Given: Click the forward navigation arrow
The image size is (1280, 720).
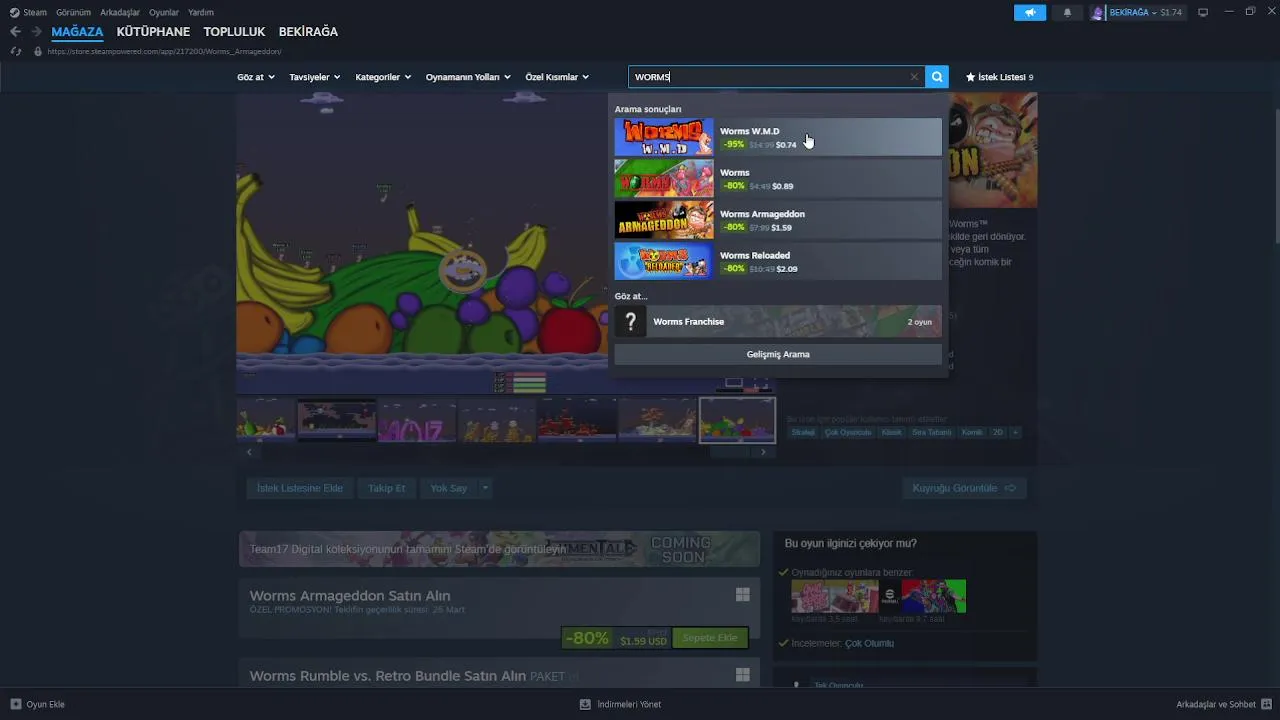Looking at the screenshot, I should click(x=36, y=32).
